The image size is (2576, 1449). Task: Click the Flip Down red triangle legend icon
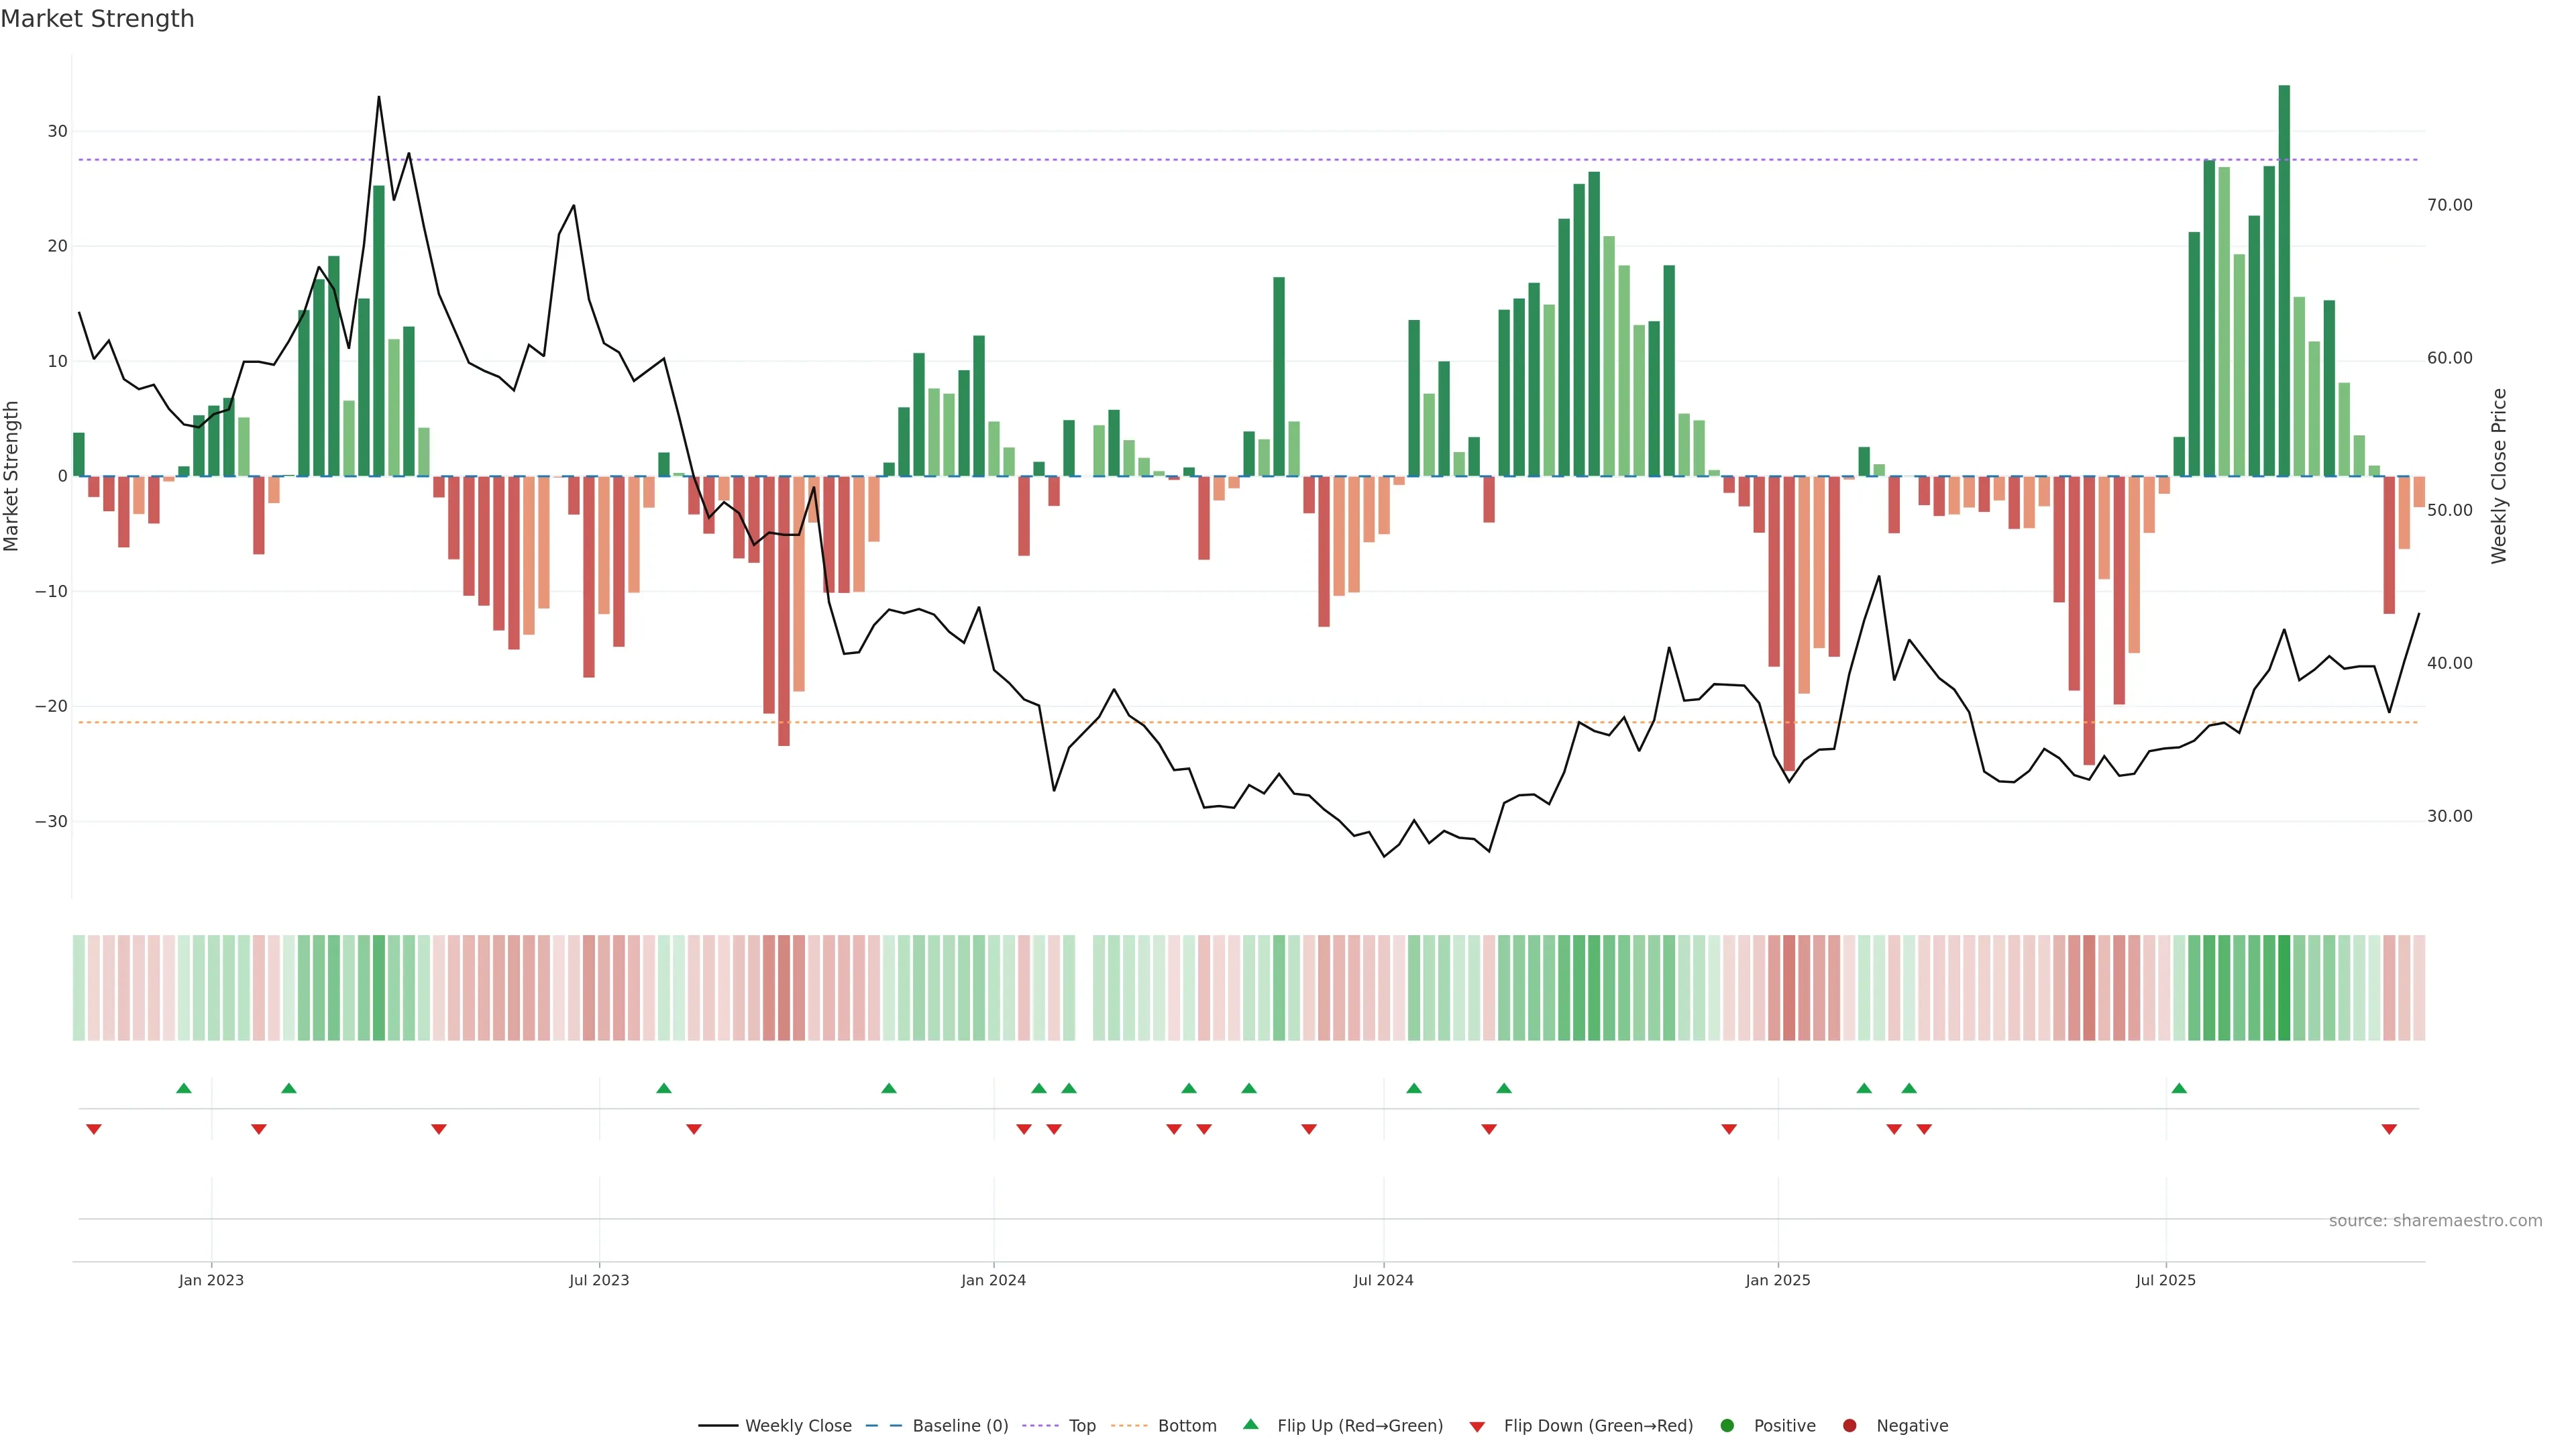pos(1477,1427)
